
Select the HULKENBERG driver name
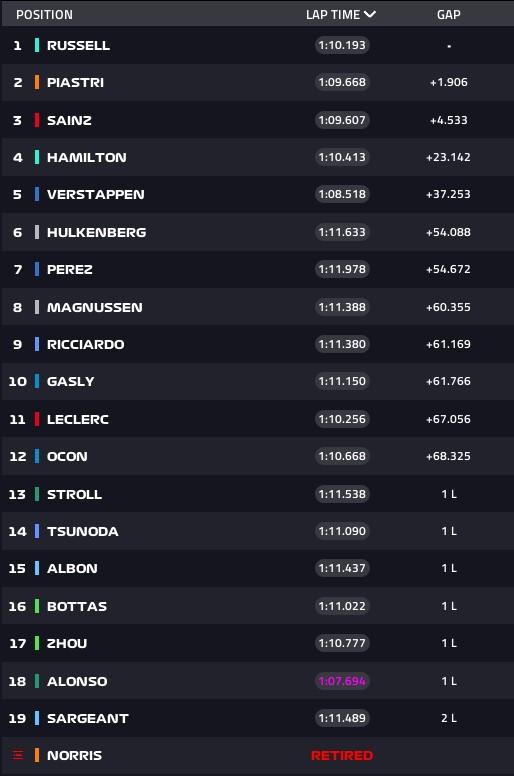click(96, 232)
